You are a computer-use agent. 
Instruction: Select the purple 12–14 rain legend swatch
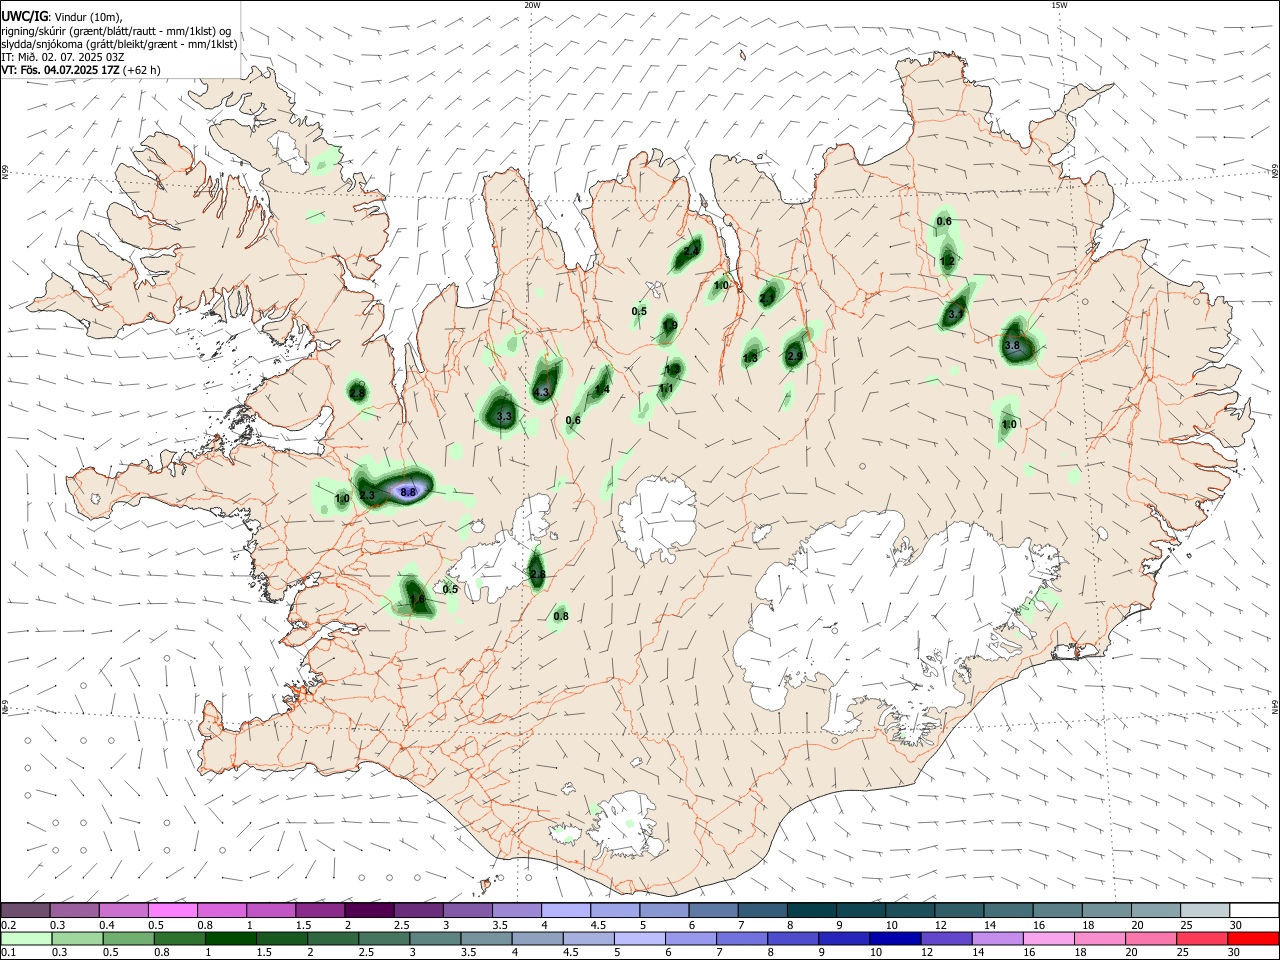point(945,938)
